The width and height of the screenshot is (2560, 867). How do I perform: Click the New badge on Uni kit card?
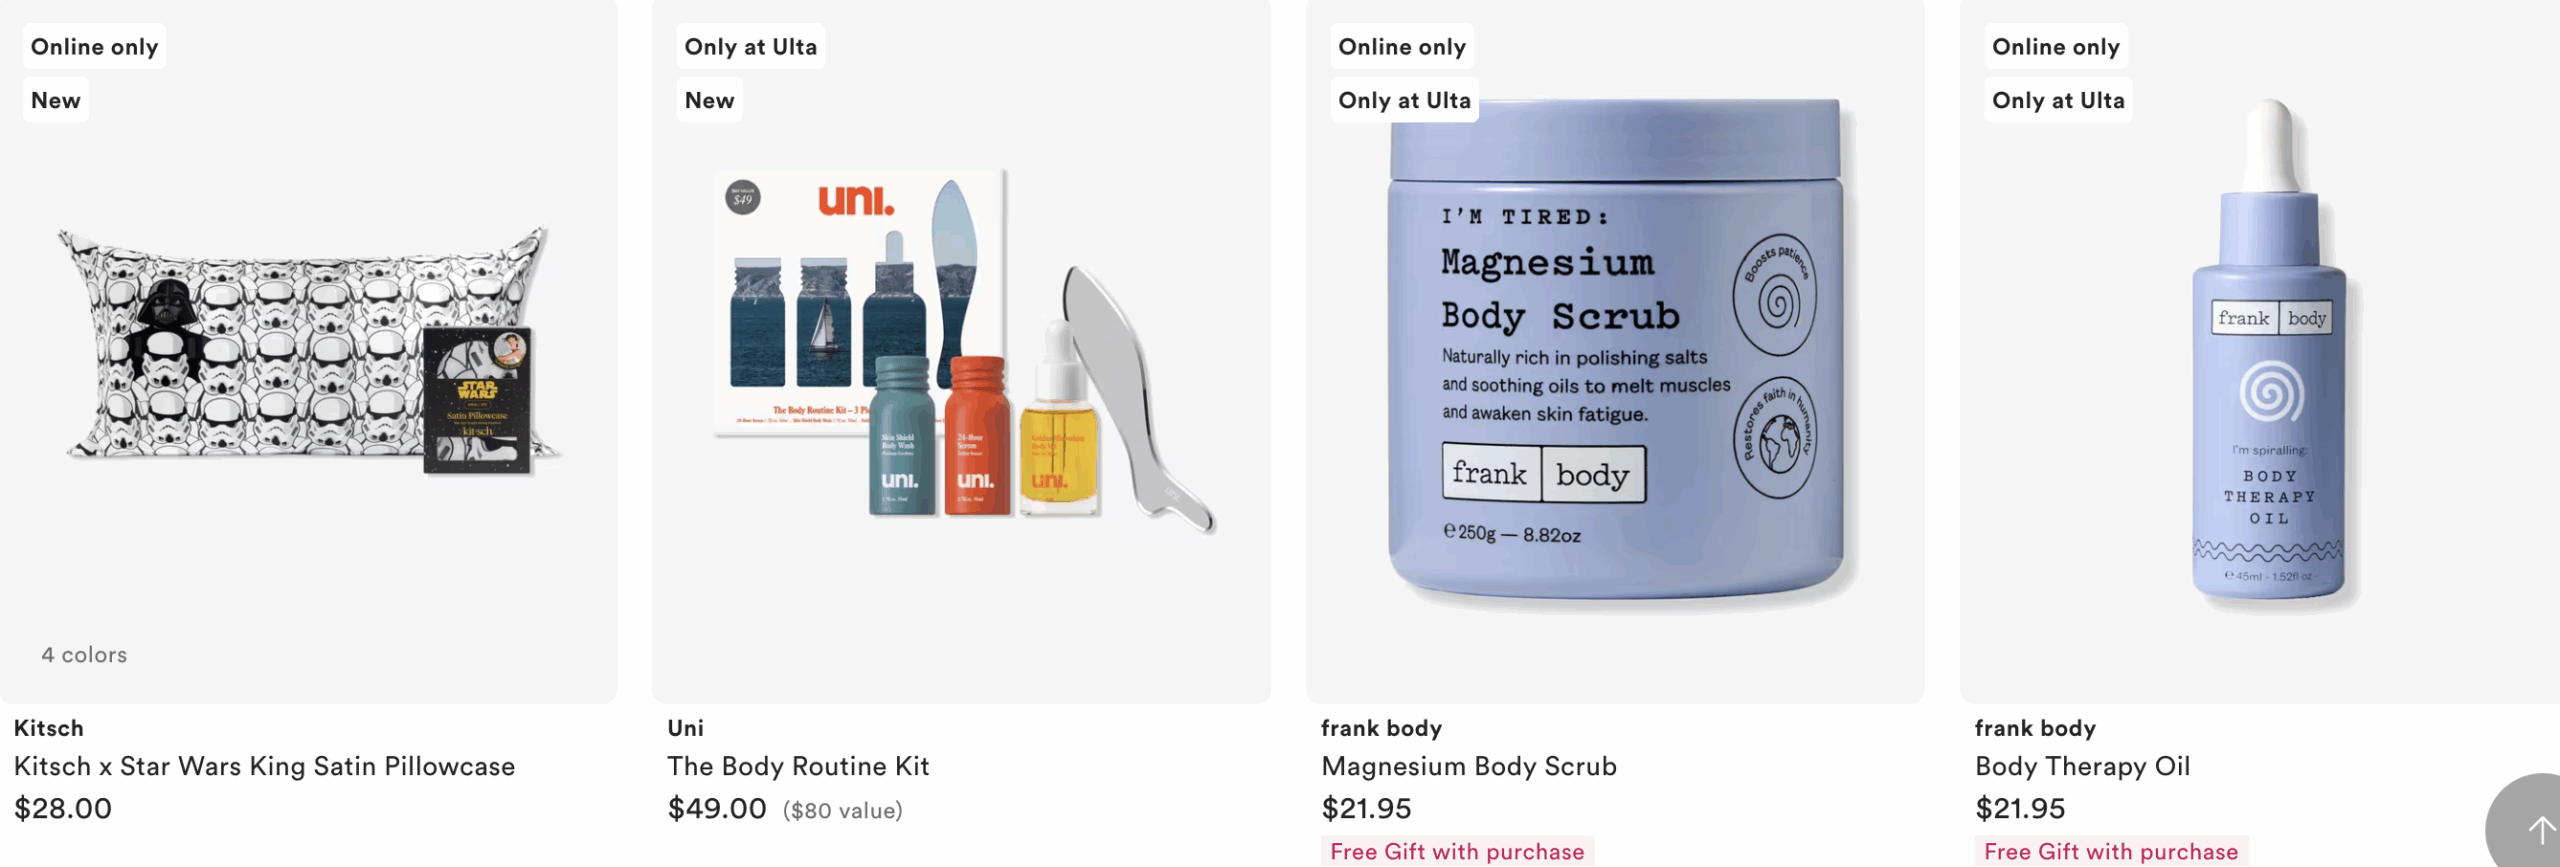[x=710, y=100]
